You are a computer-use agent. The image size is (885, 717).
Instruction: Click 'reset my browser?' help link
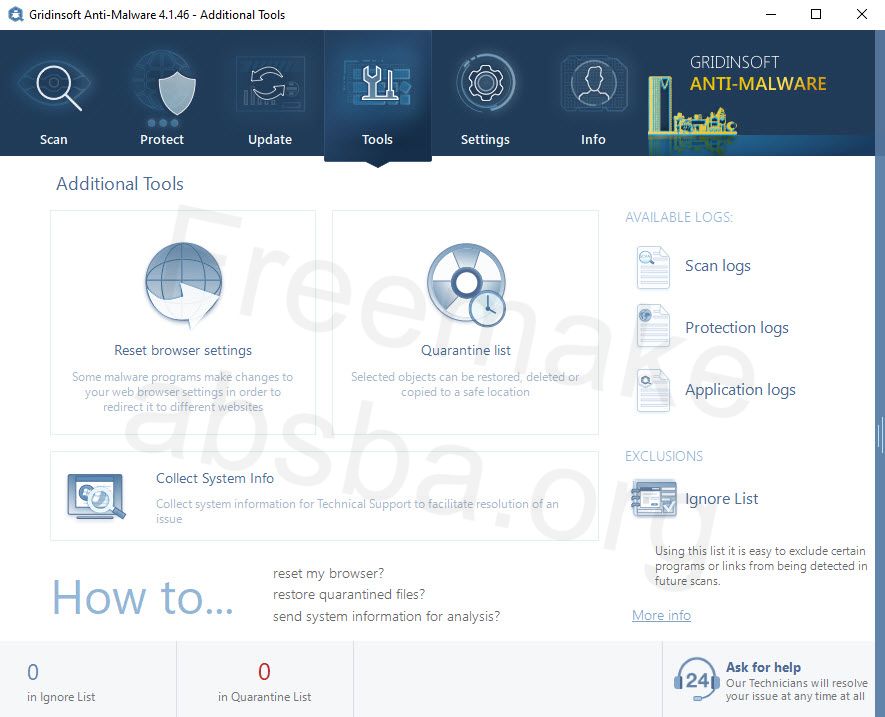click(328, 573)
